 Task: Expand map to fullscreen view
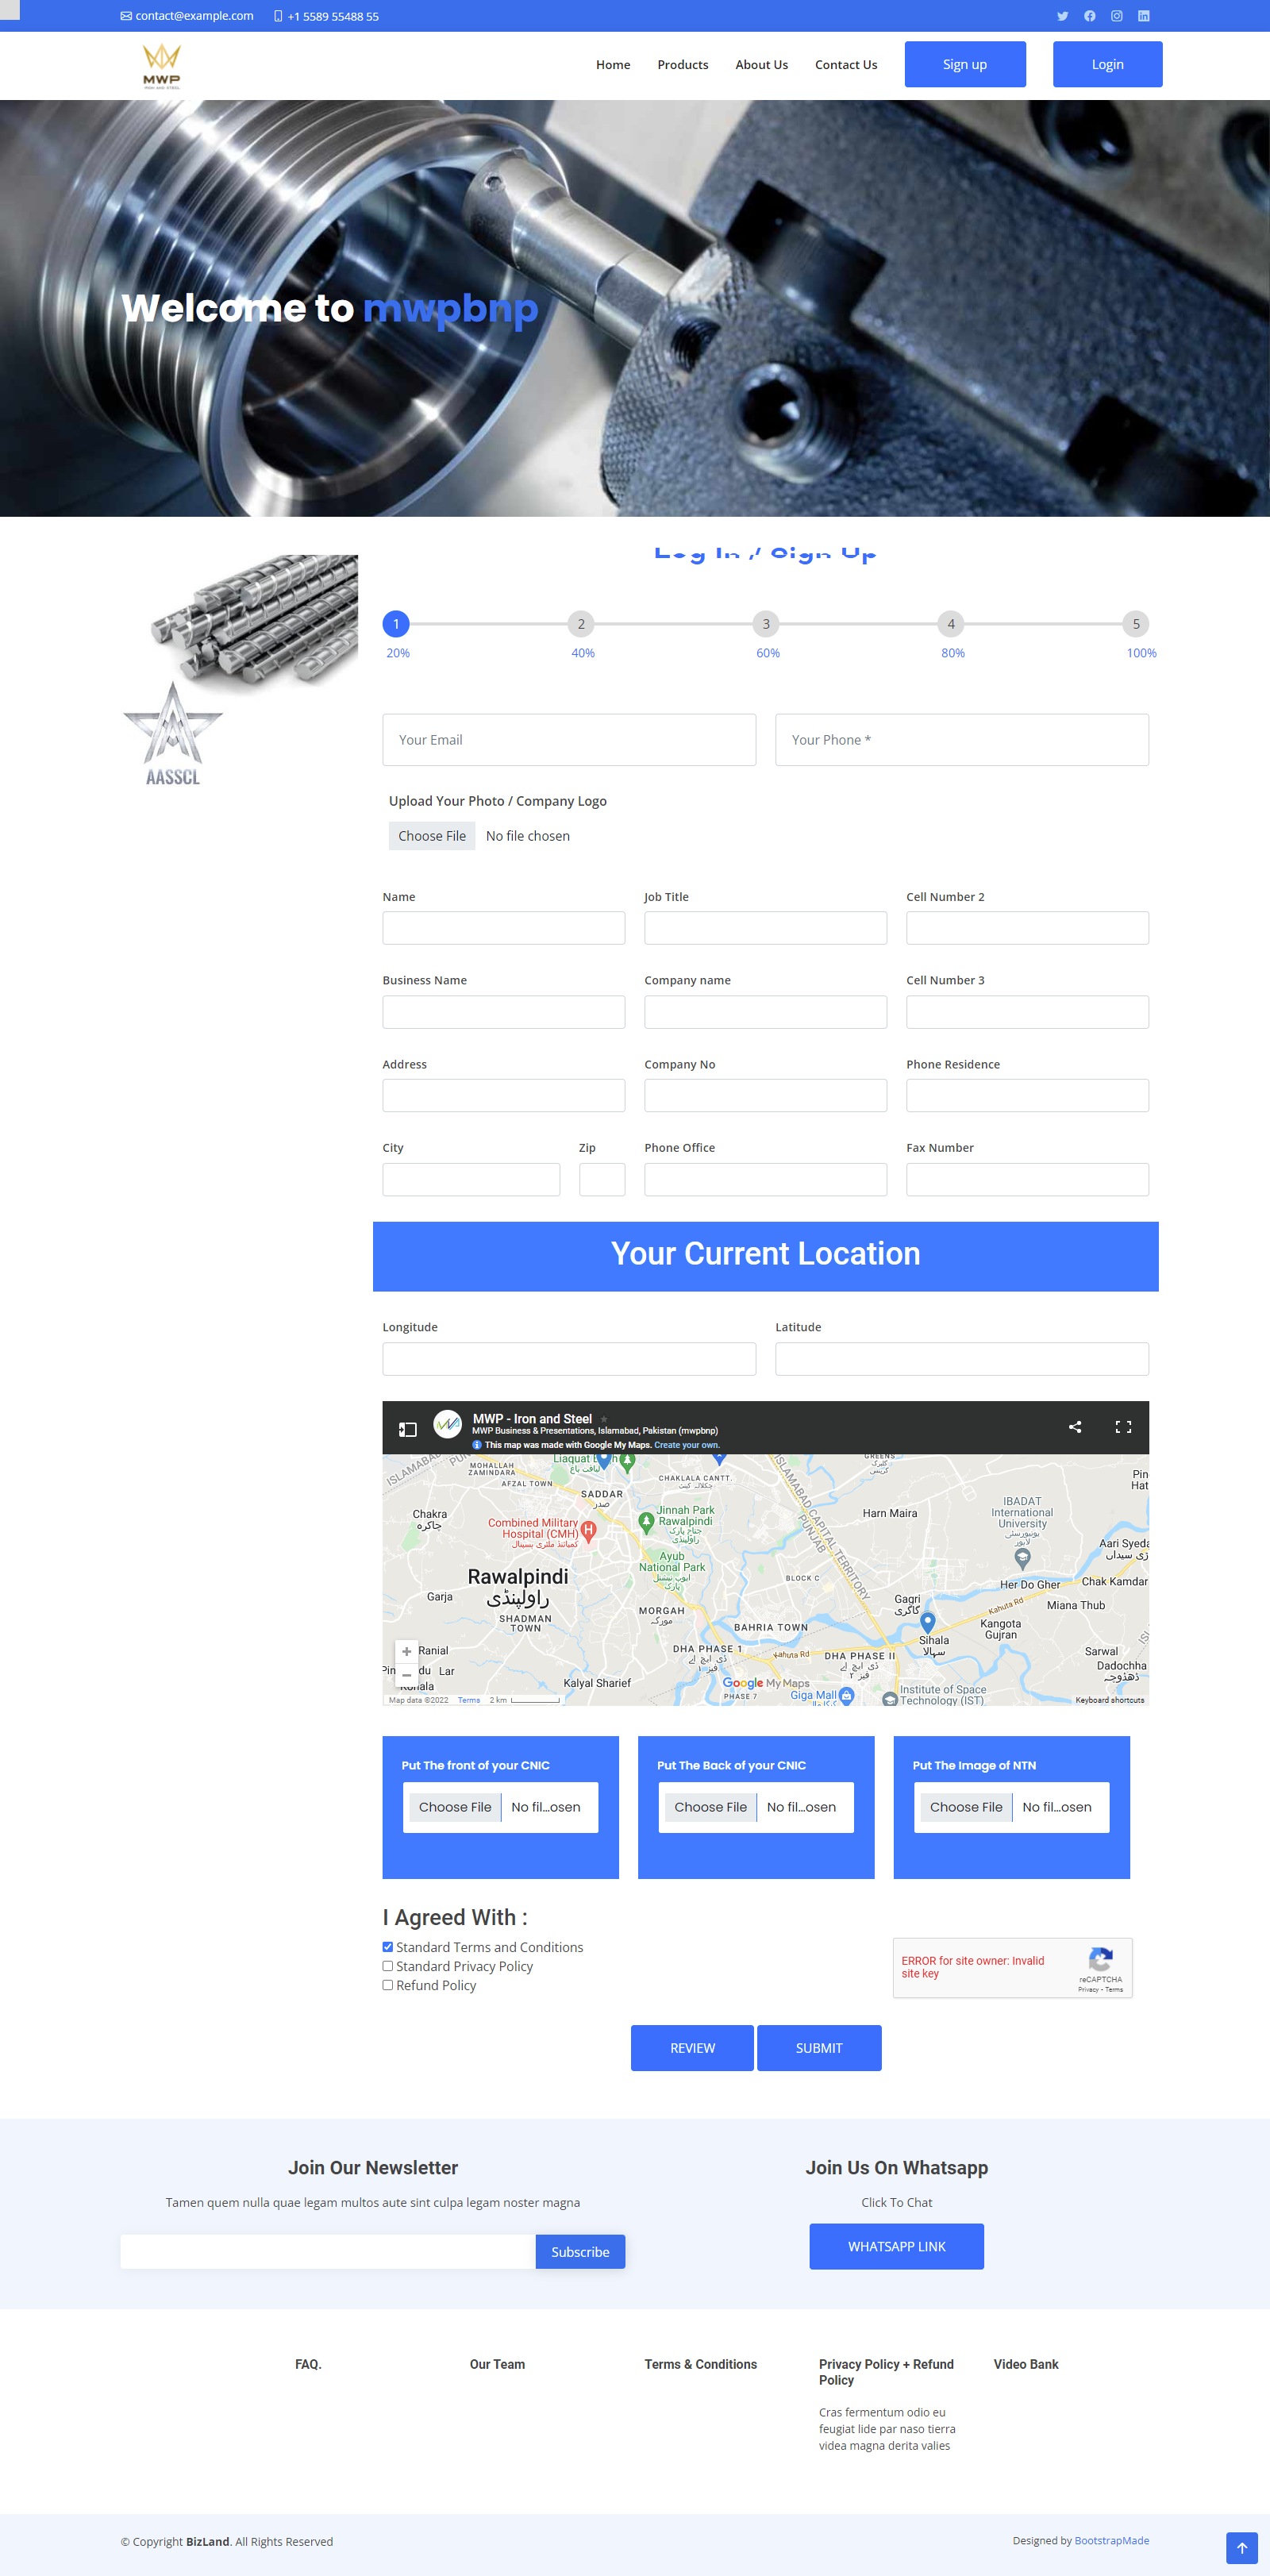tap(1123, 1427)
